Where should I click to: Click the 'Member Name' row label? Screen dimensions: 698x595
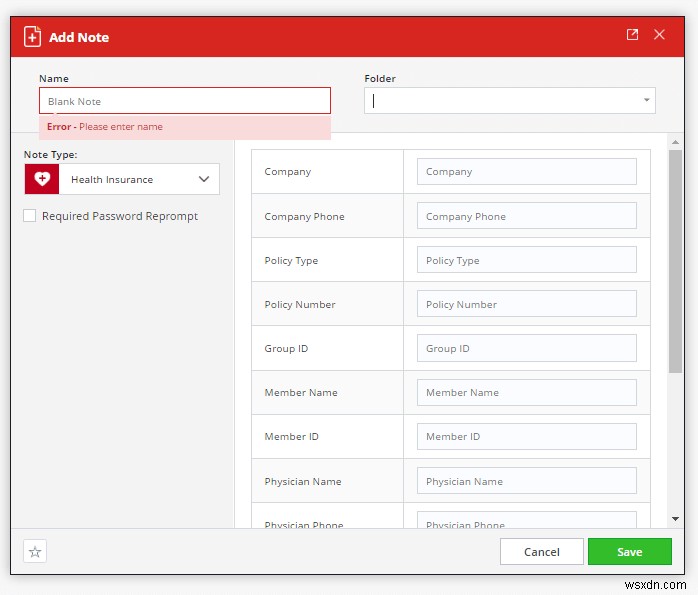(x=301, y=393)
